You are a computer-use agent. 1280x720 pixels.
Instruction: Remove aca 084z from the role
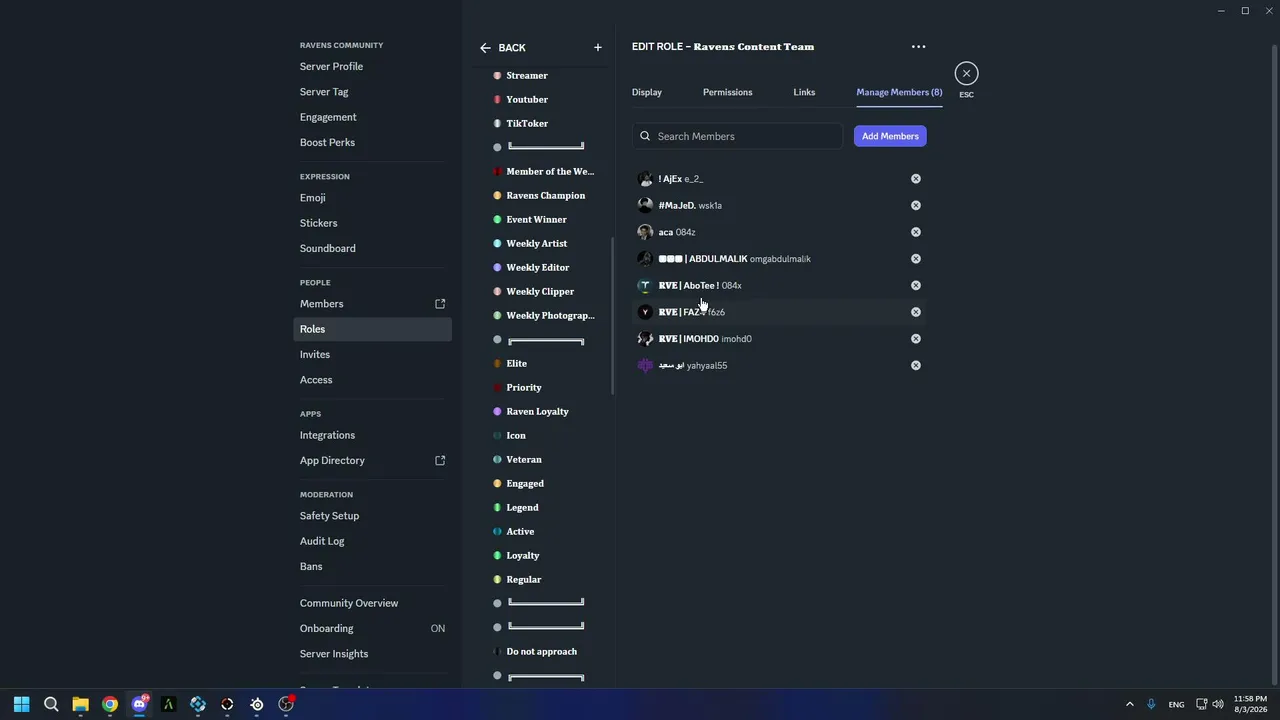coord(915,232)
